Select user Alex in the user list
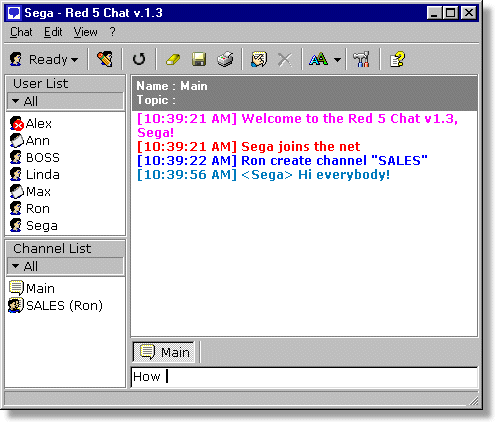 pyautogui.click(x=31, y=124)
